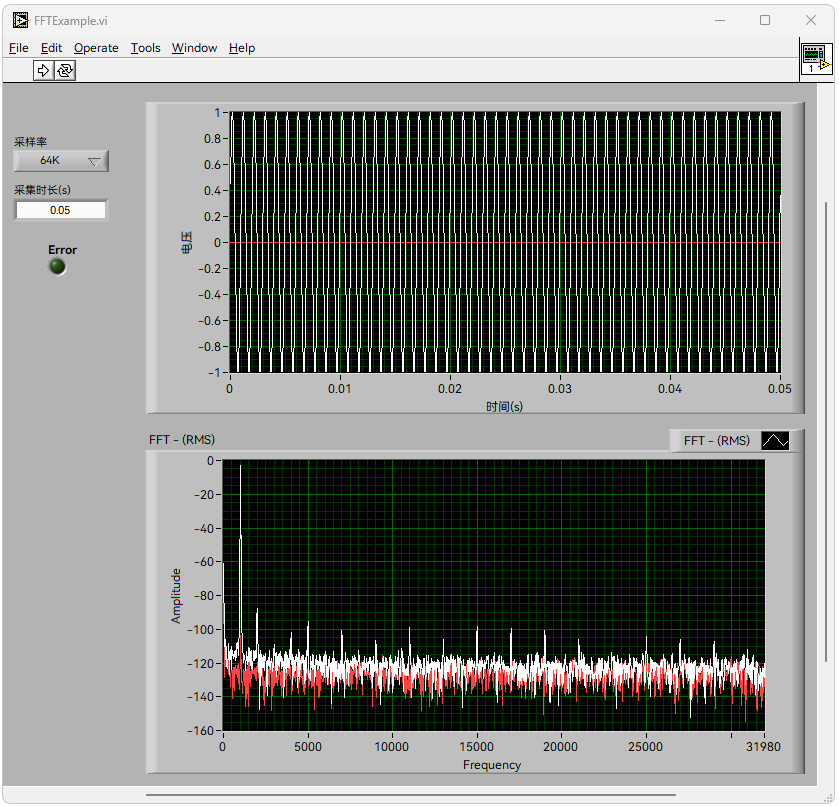Open the Tools menu
Screen dimensions: 839x806
[x=145, y=48]
